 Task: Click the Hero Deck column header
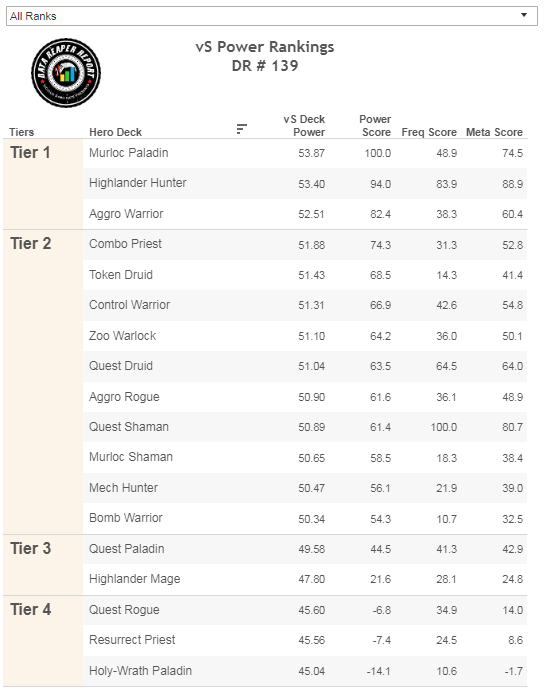click(115, 132)
